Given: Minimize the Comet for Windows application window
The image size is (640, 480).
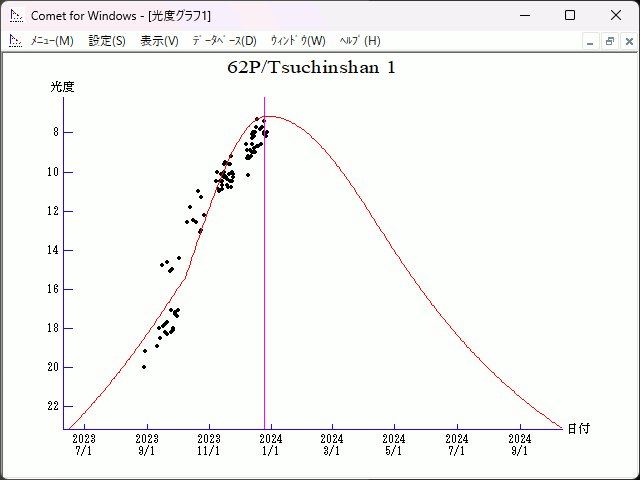Looking at the screenshot, I should point(523,15).
